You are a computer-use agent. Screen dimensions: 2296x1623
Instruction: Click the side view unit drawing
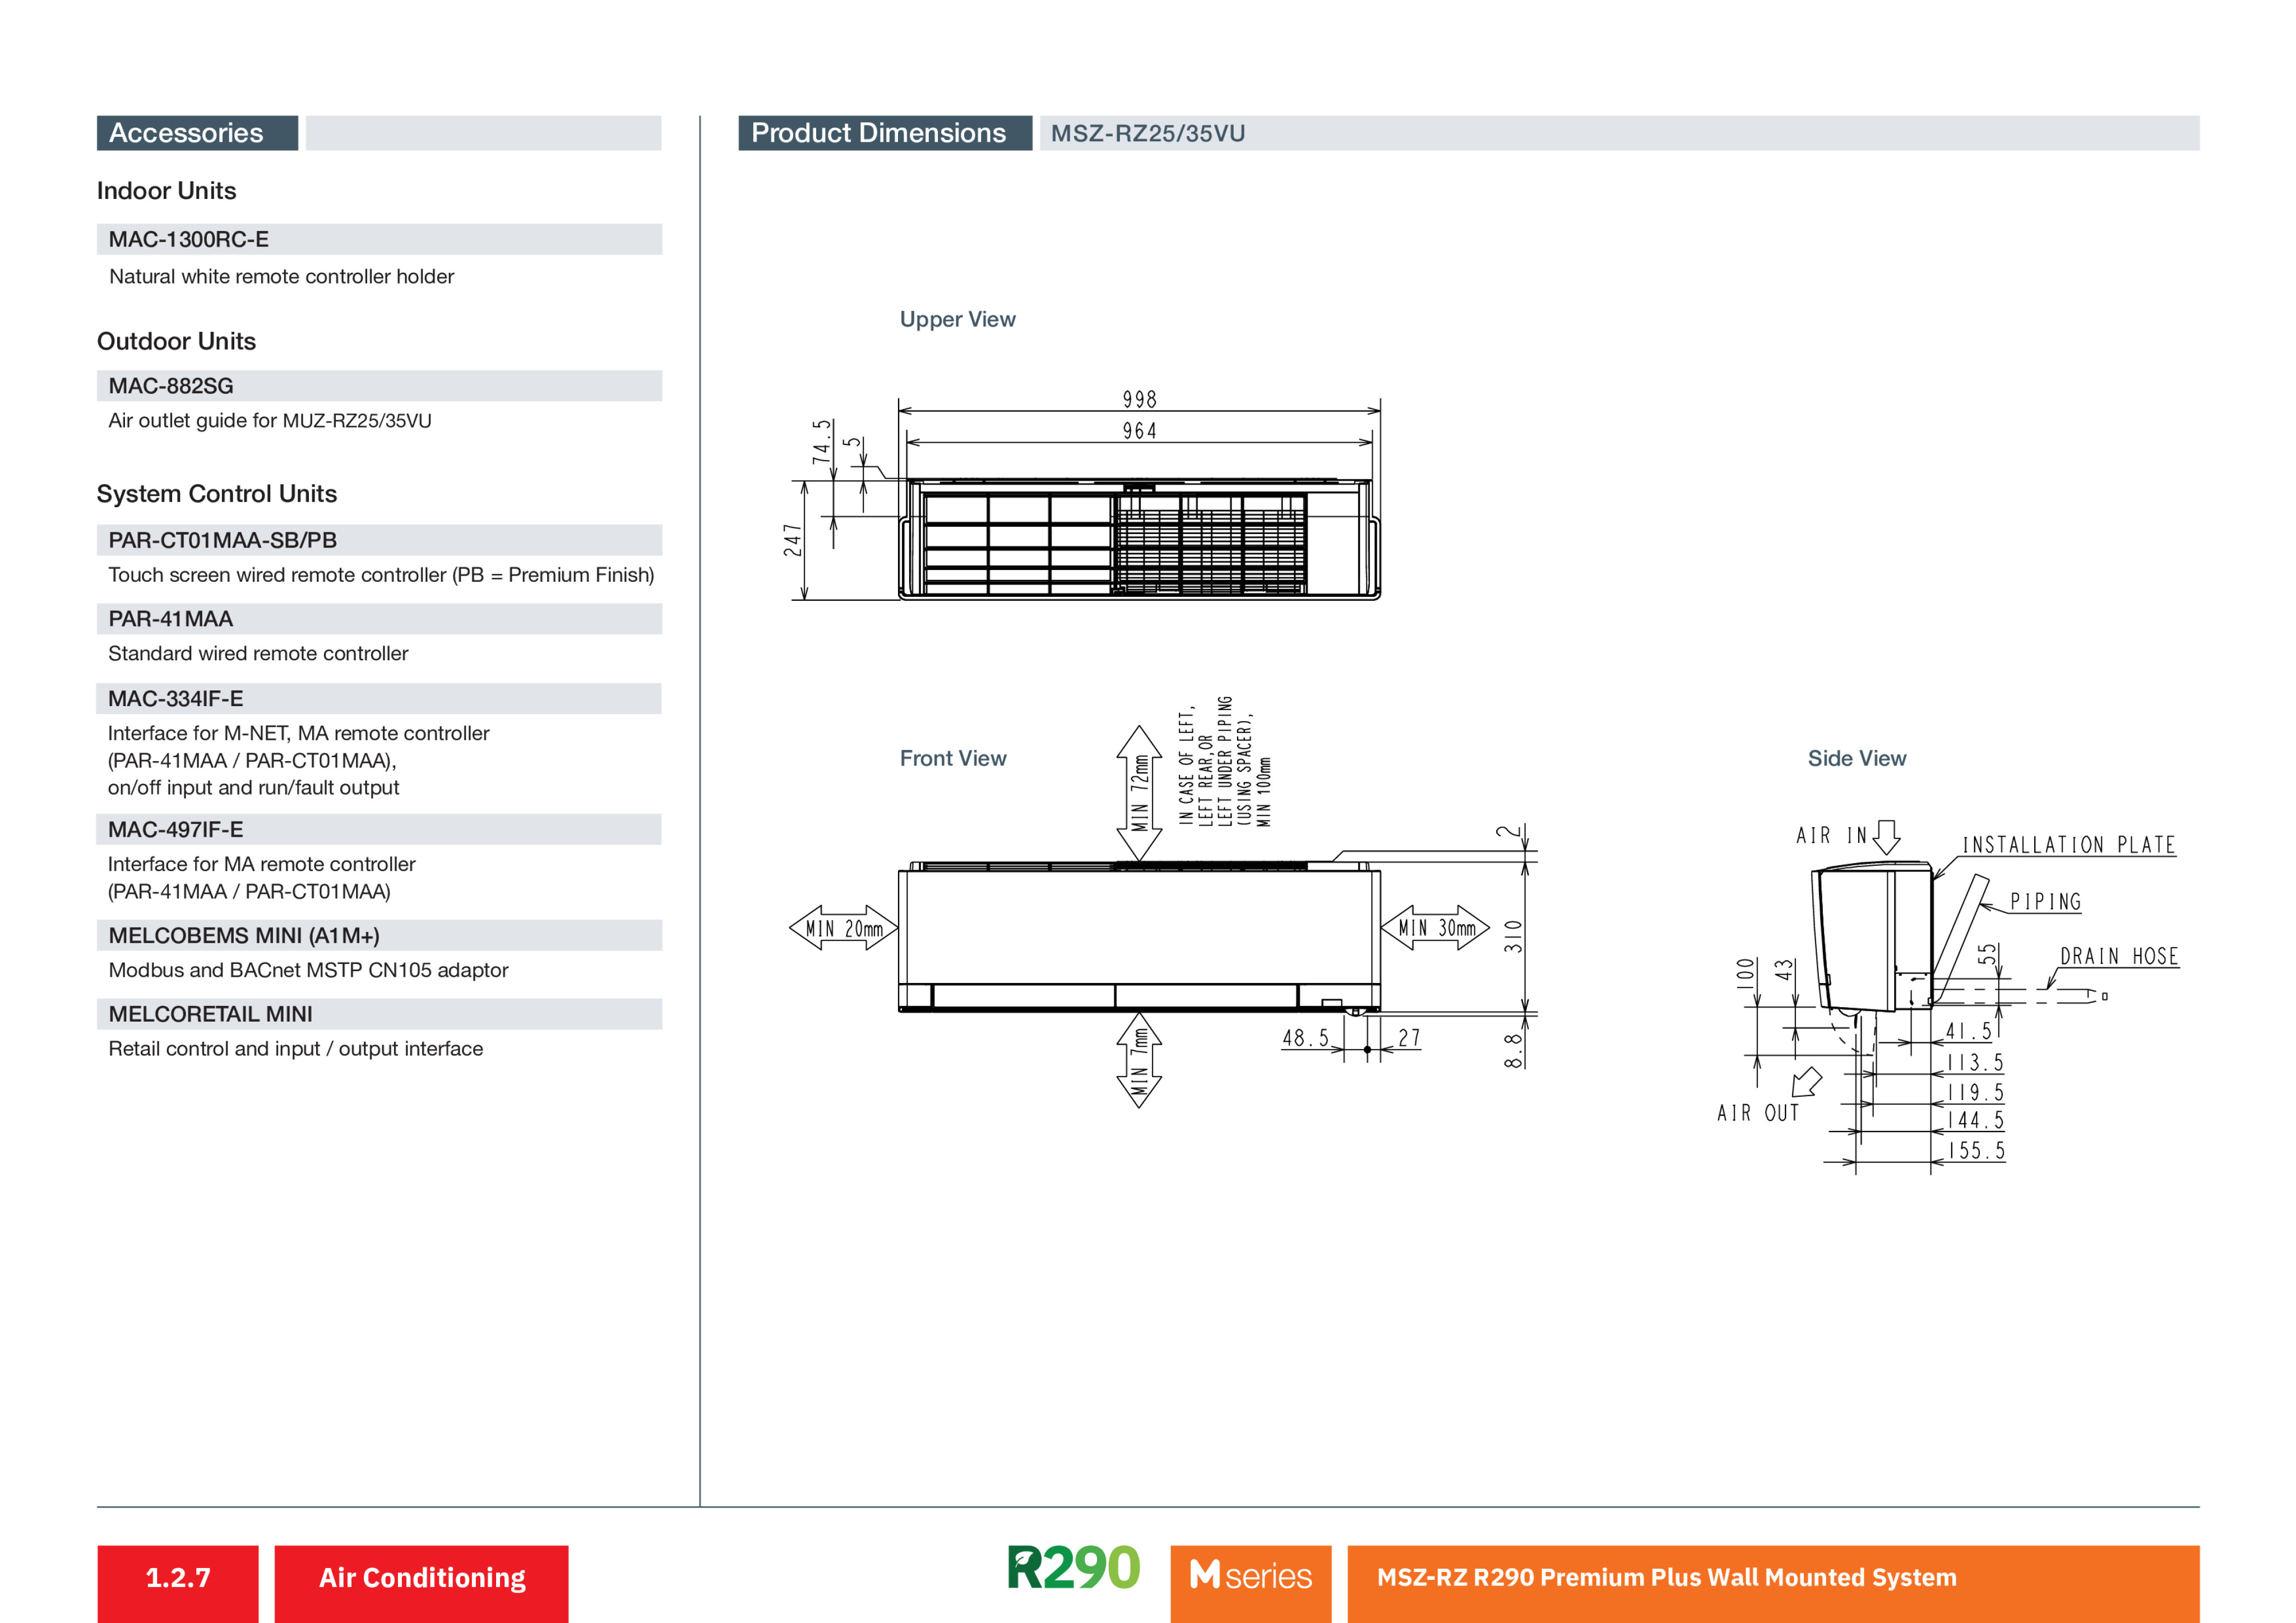pos(1873,938)
